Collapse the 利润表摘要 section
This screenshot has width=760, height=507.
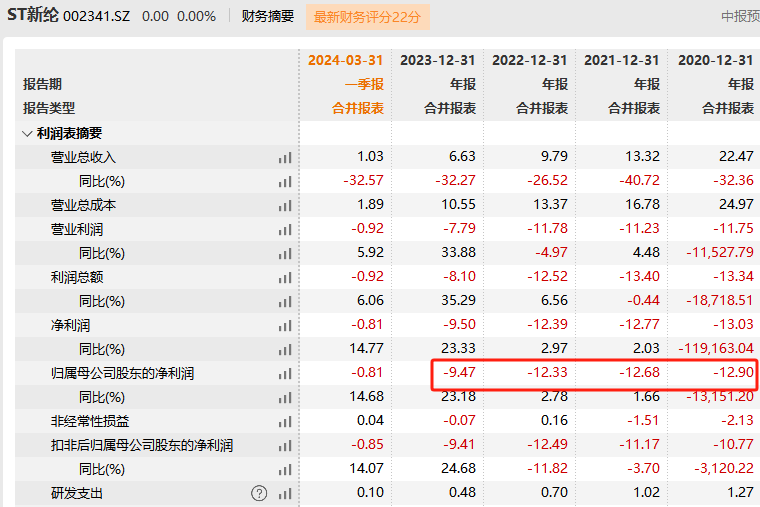click(26, 133)
